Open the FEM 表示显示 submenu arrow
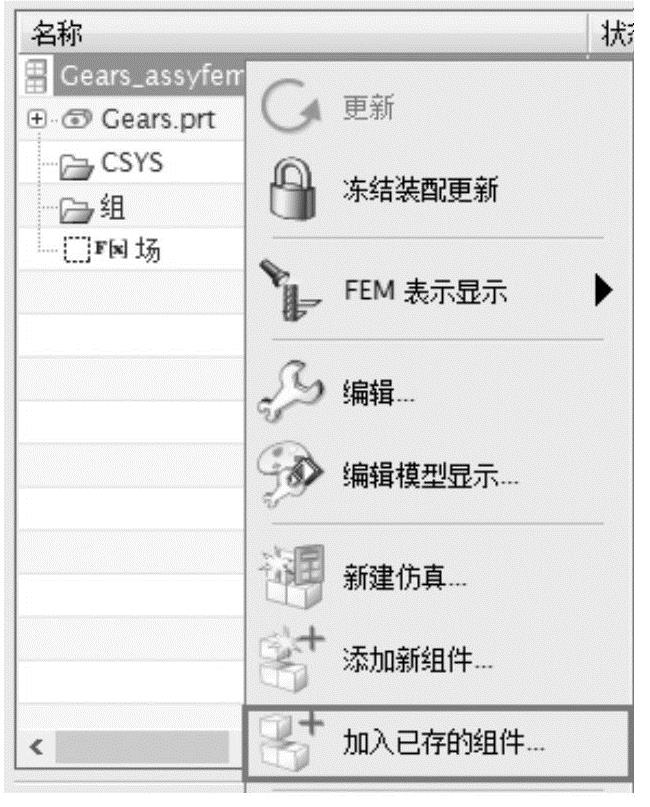The width and height of the screenshot is (650, 807). (604, 291)
